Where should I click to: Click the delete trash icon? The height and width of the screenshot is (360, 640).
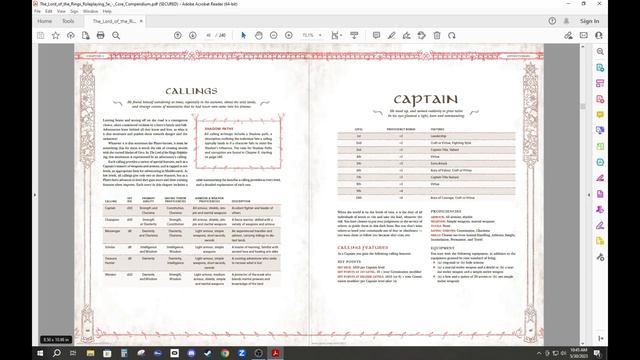[x=437, y=36]
